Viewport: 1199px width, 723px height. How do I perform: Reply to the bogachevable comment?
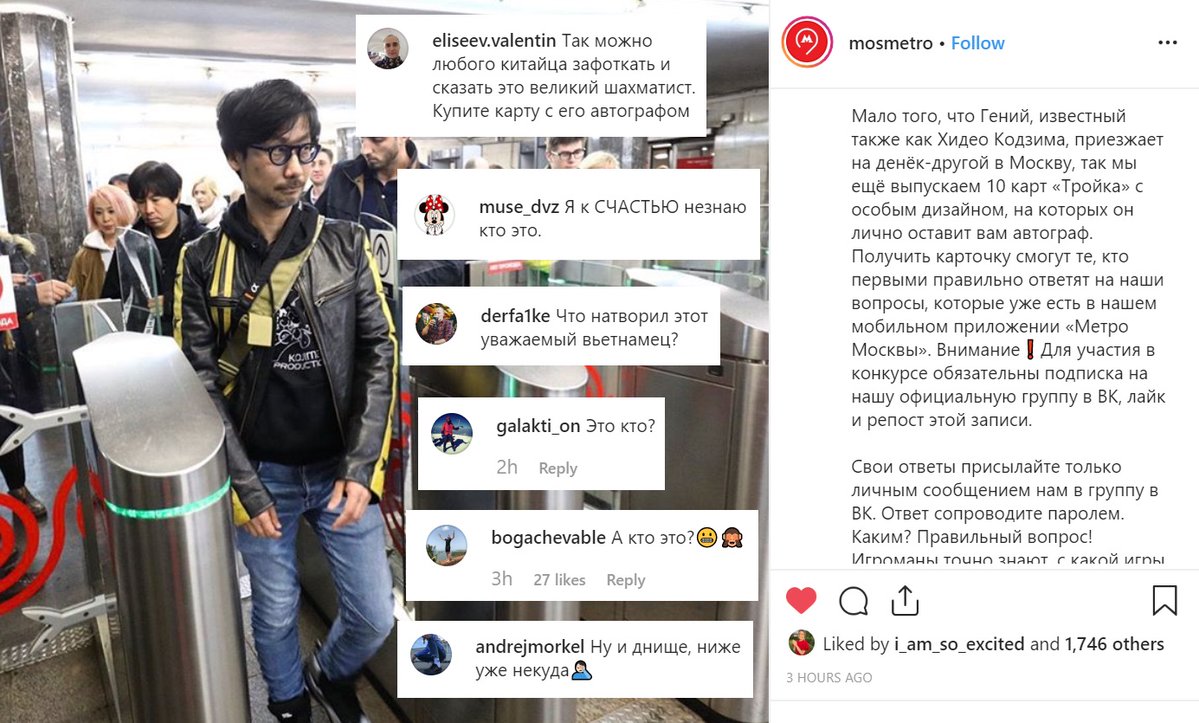625,580
